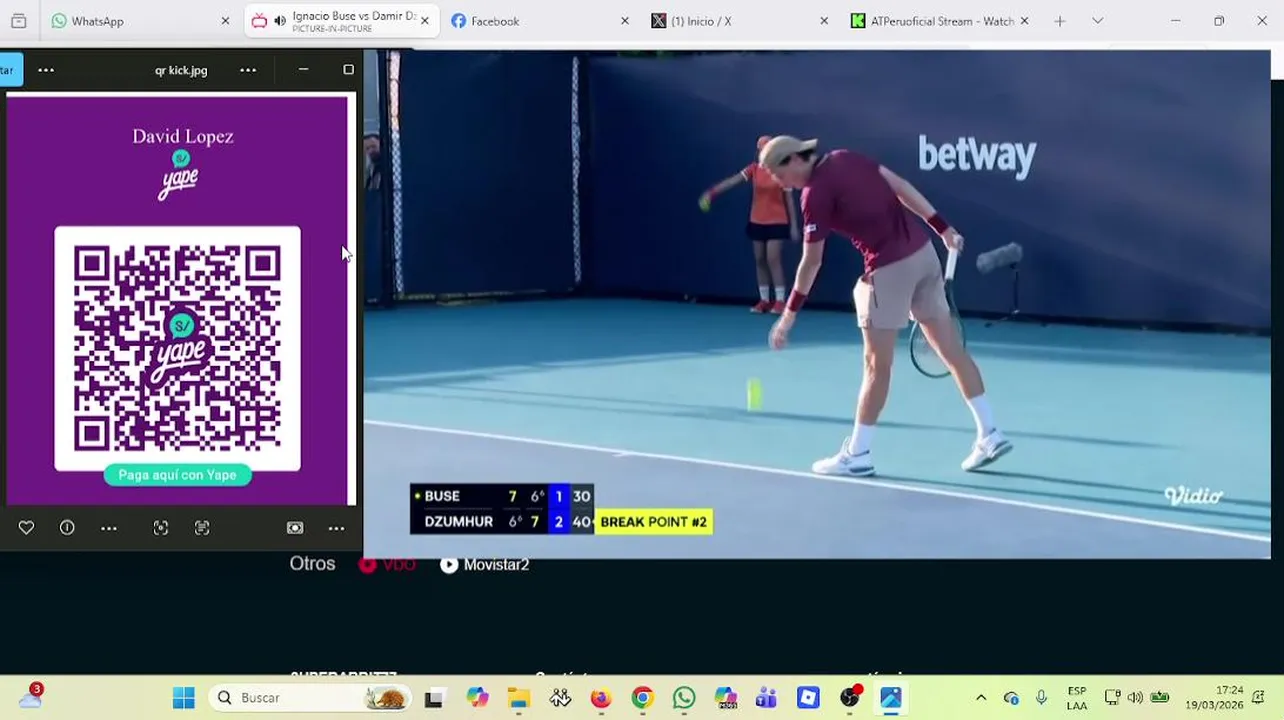Open WhatsApp from the taskbar
Screen dimensions: 1284x720
click(x=684, y=698)
